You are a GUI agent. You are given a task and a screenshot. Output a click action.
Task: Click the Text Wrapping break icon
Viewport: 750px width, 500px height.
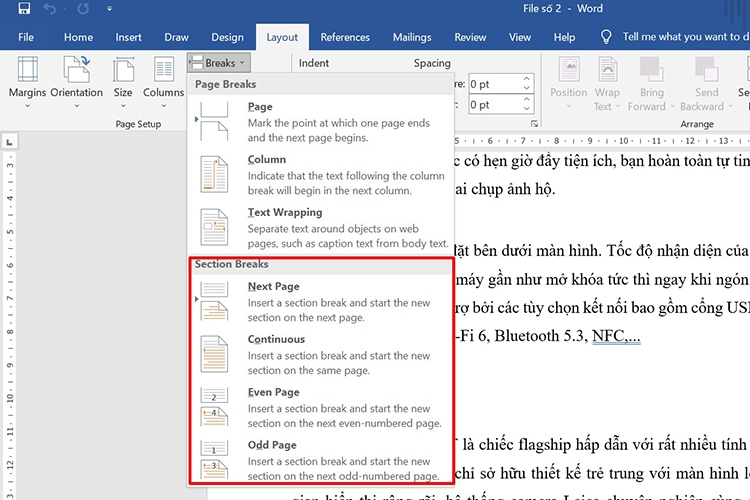pyautogui.click(x=214, y=227)
